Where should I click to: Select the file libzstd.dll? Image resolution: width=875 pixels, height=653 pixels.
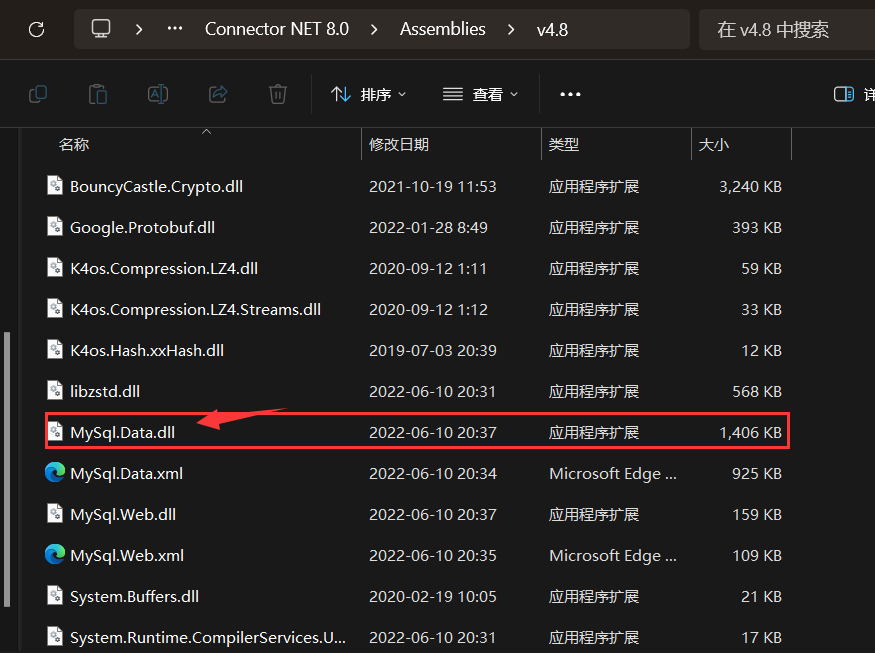[x=105, y=392]
